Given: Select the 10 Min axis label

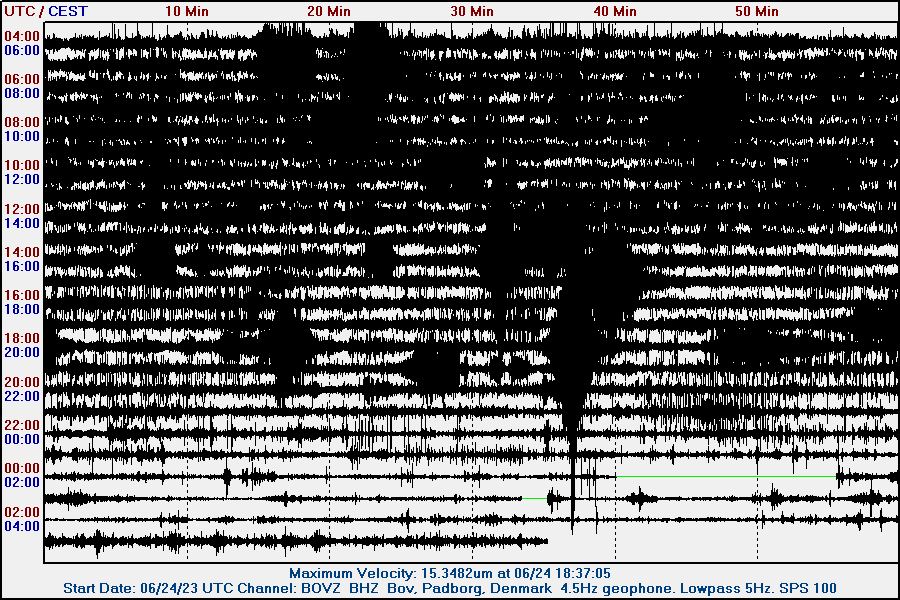Looking at the screenshot, I should pyautogui.click(x=187, y=11).
